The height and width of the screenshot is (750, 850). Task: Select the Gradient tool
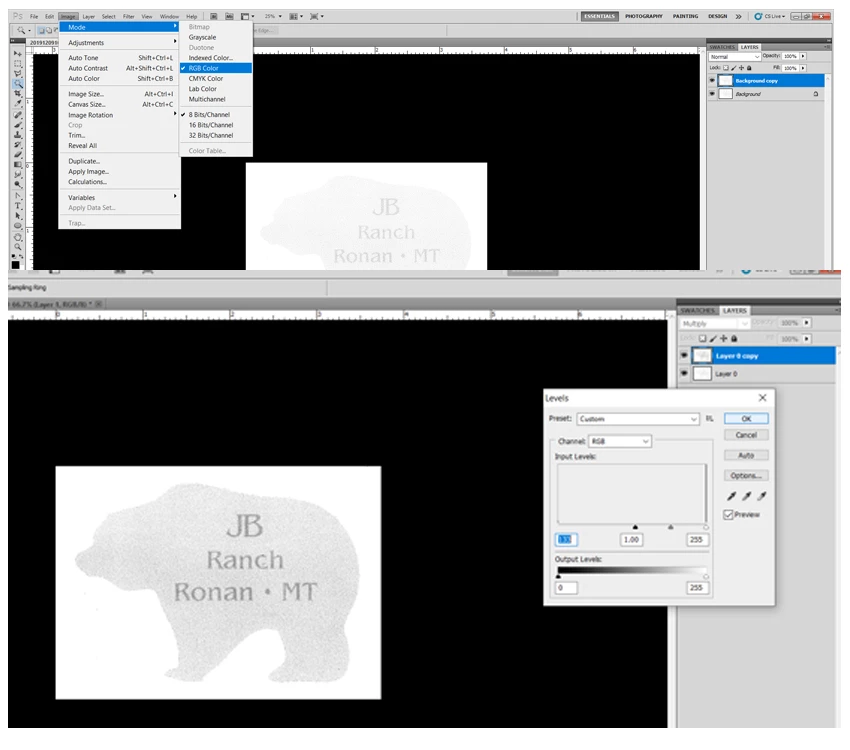[18, 164]
